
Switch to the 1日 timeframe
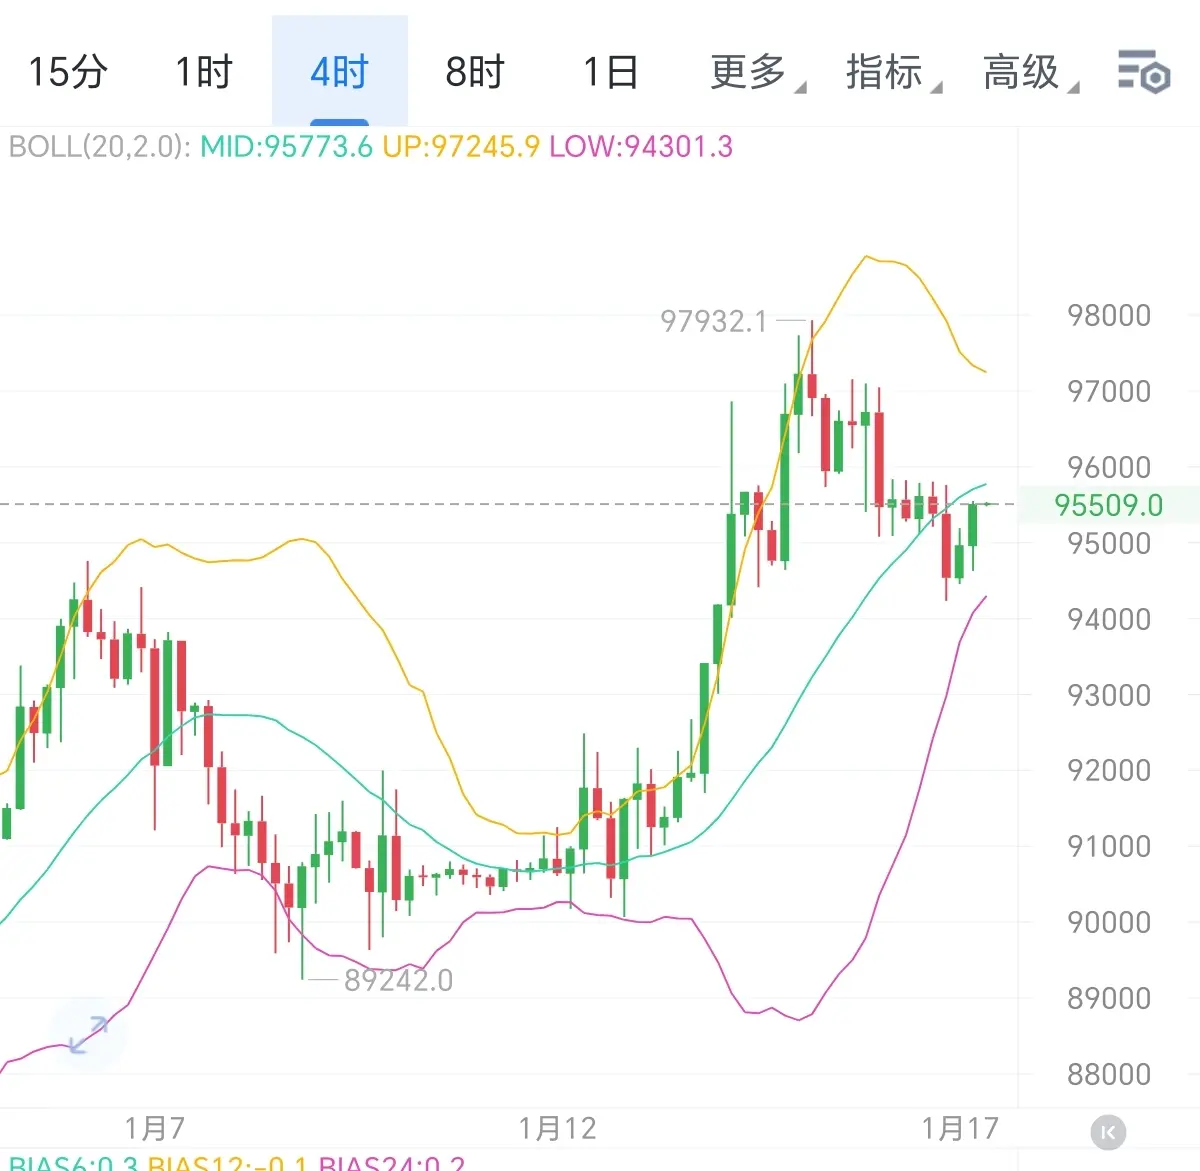click(610, 72)
